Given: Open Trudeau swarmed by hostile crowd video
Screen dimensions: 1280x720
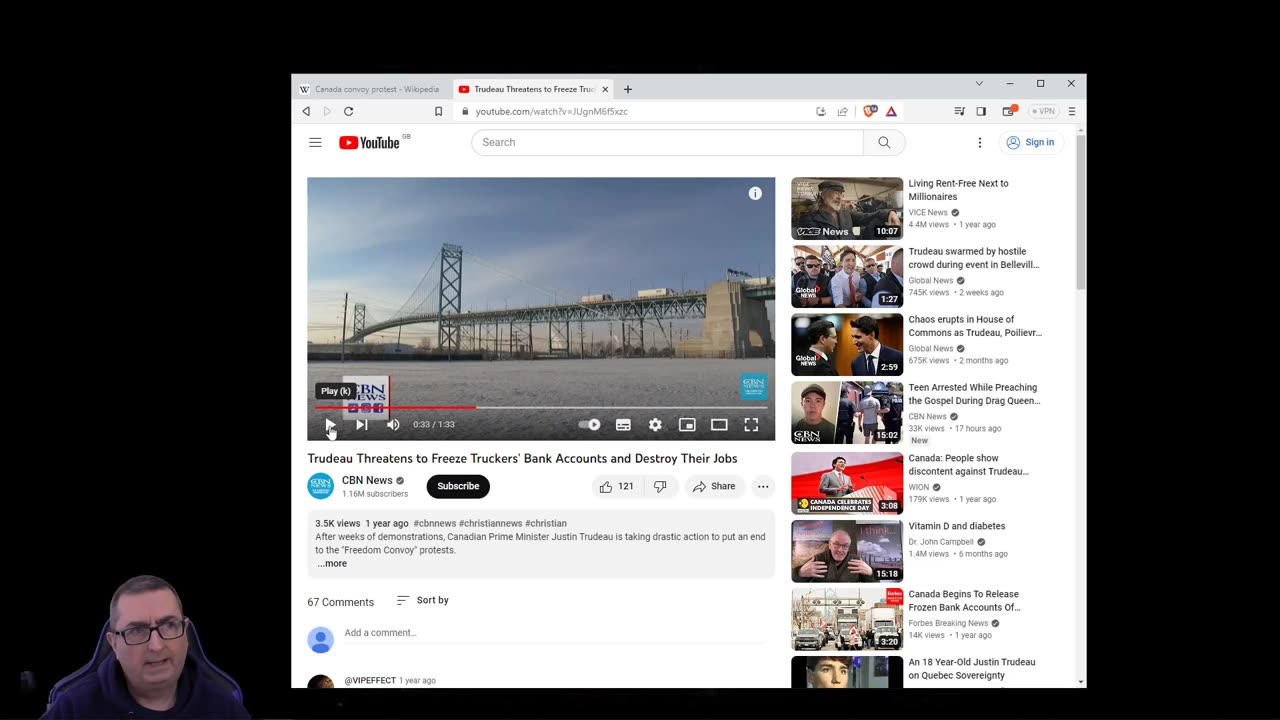Looking at the screenshot, I should [973, 258].
